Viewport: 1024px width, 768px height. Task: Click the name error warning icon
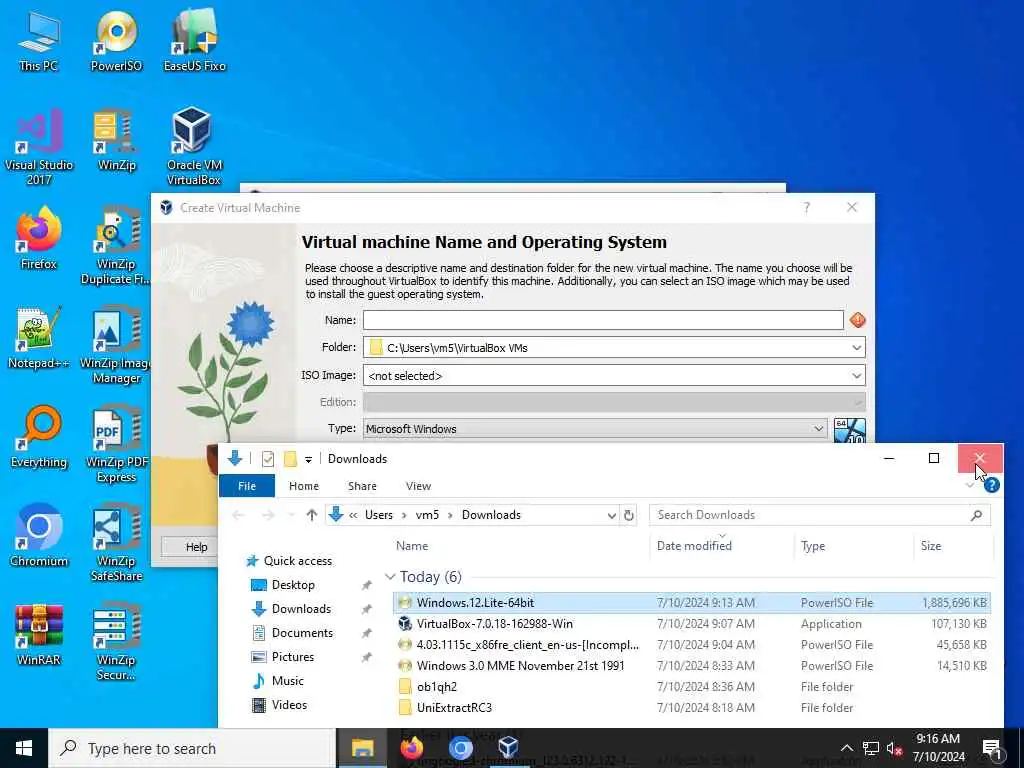pyautogui.click(x=857, y=320)
